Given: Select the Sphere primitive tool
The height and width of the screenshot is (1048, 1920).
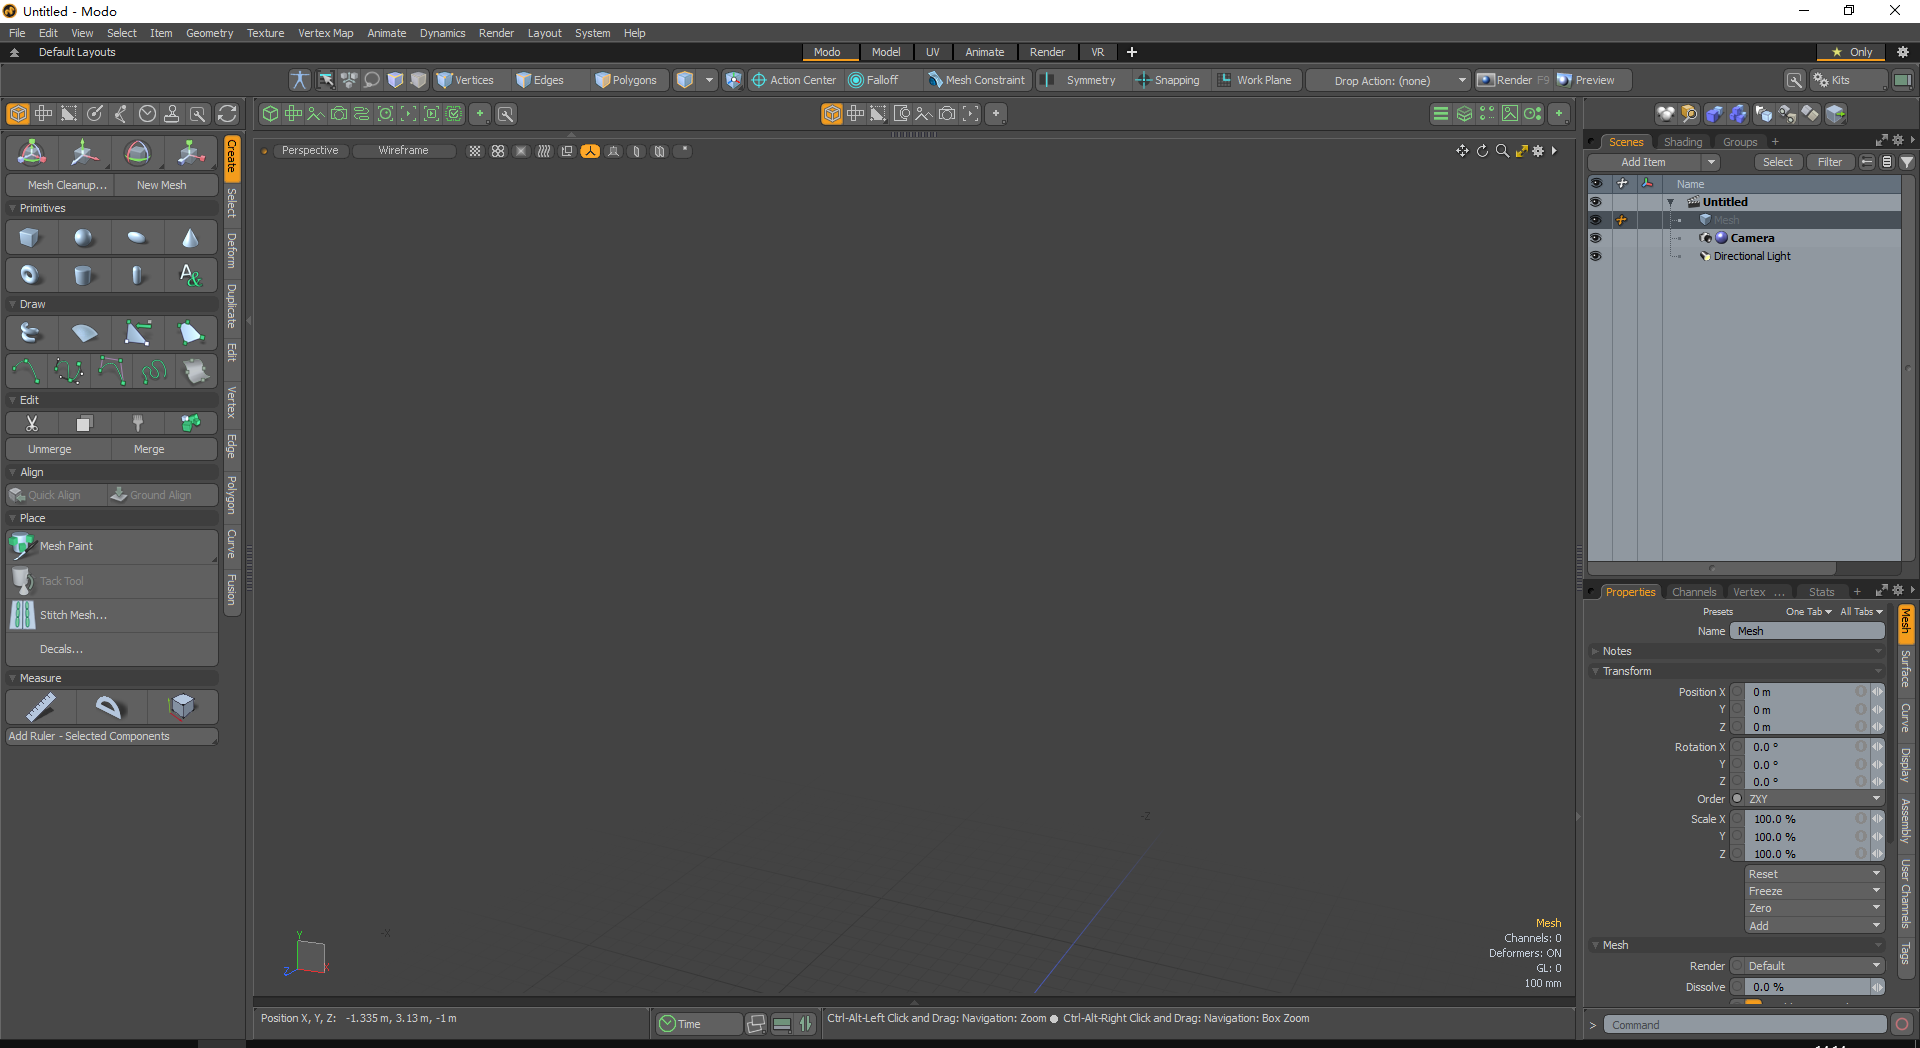Looking at the screenshot, I should pos(84,237).
